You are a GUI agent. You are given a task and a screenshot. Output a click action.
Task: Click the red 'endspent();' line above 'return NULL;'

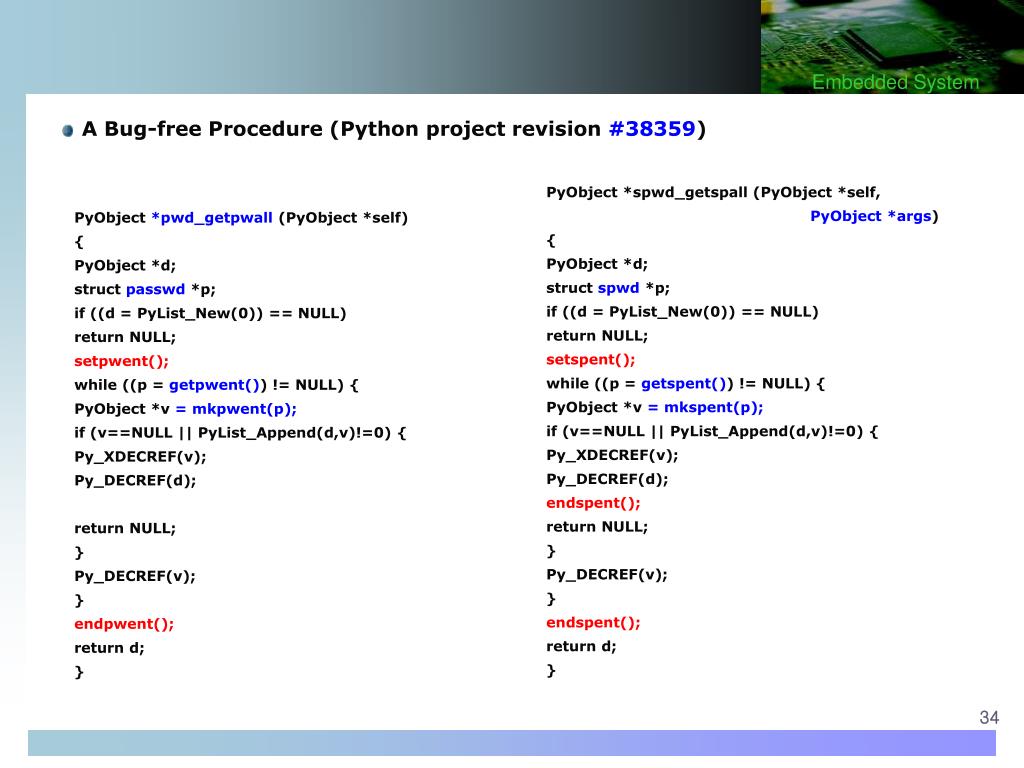[593, 503]
